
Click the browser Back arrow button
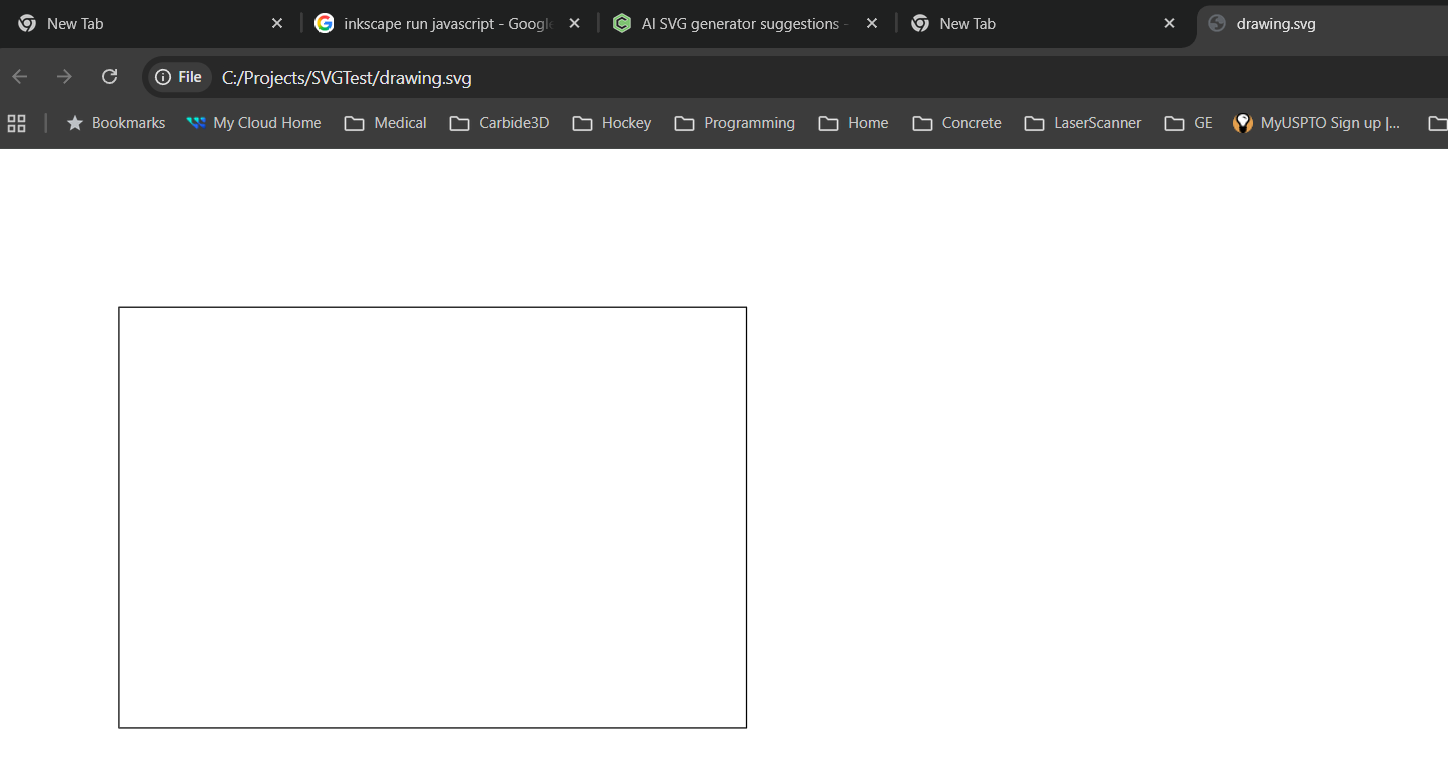(20, 77)
